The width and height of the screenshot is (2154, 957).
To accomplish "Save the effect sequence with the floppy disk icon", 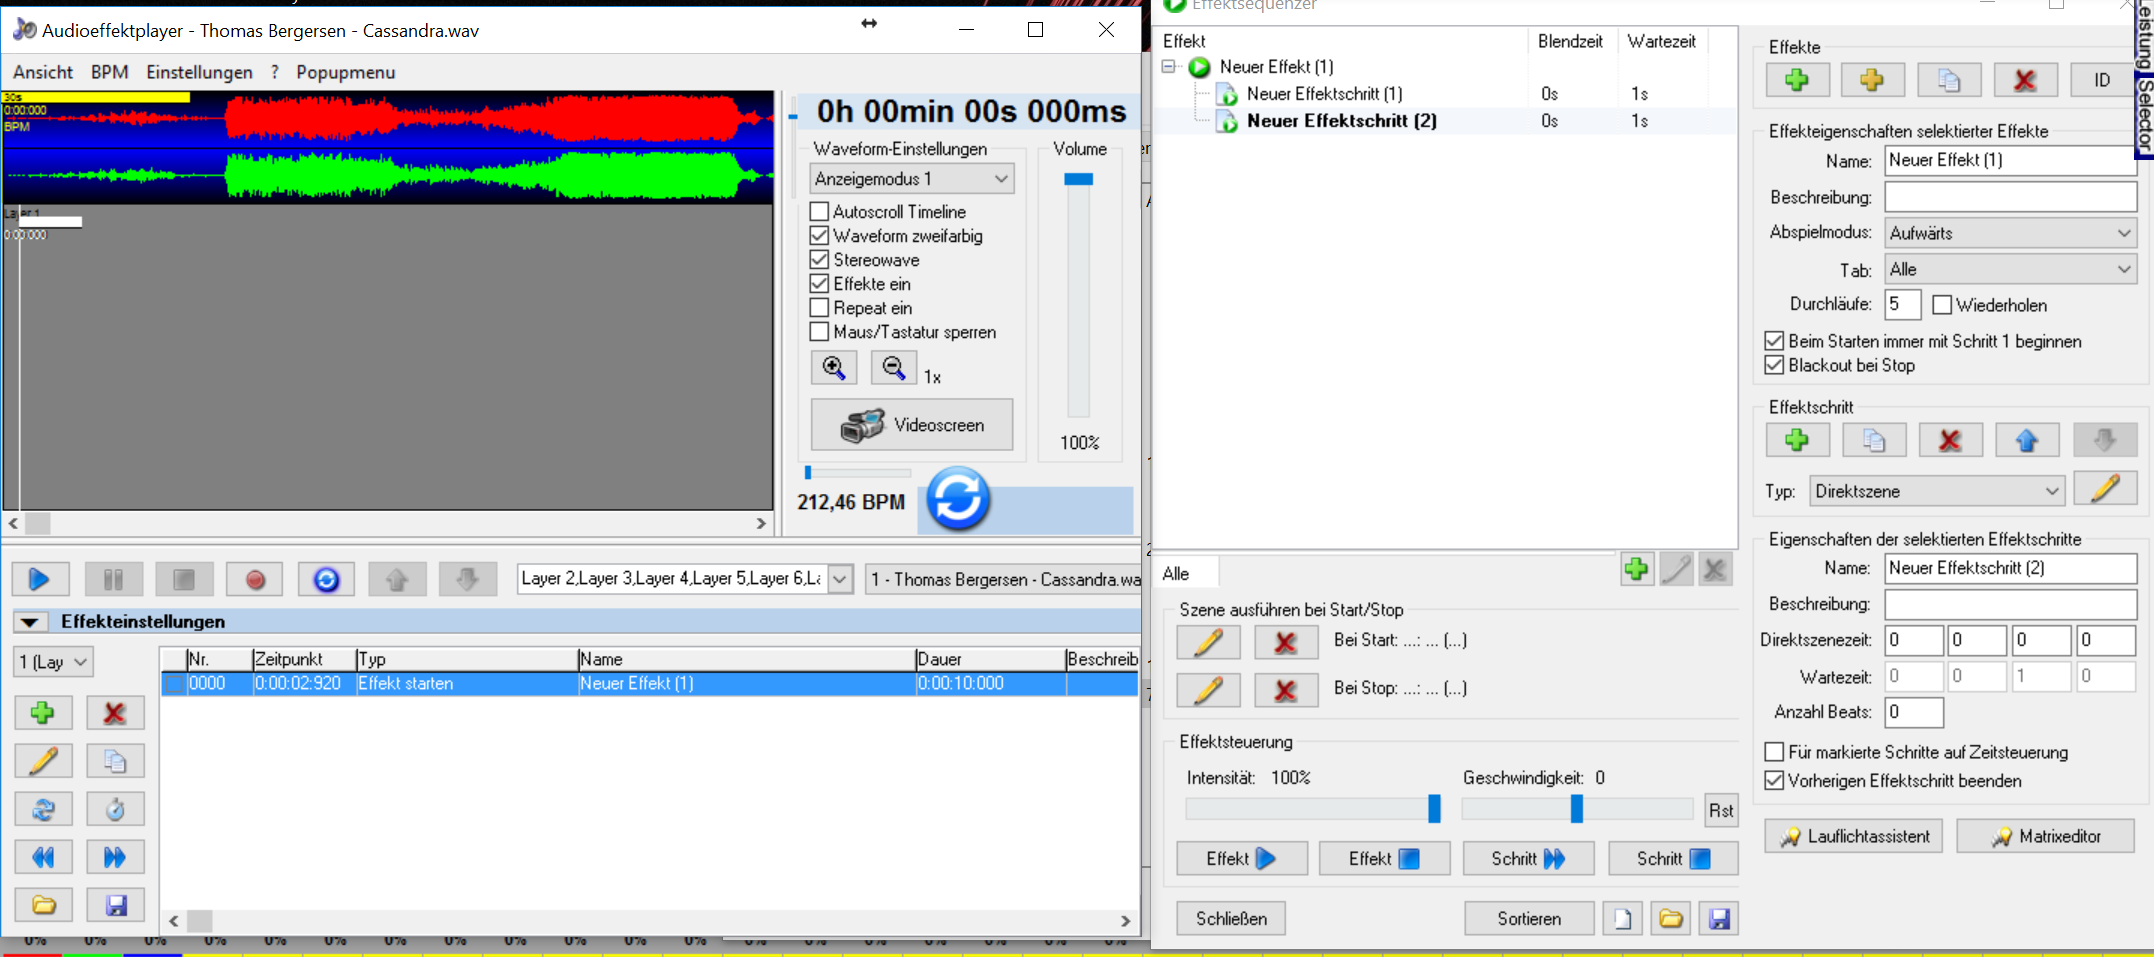I will click(1719, 918).
